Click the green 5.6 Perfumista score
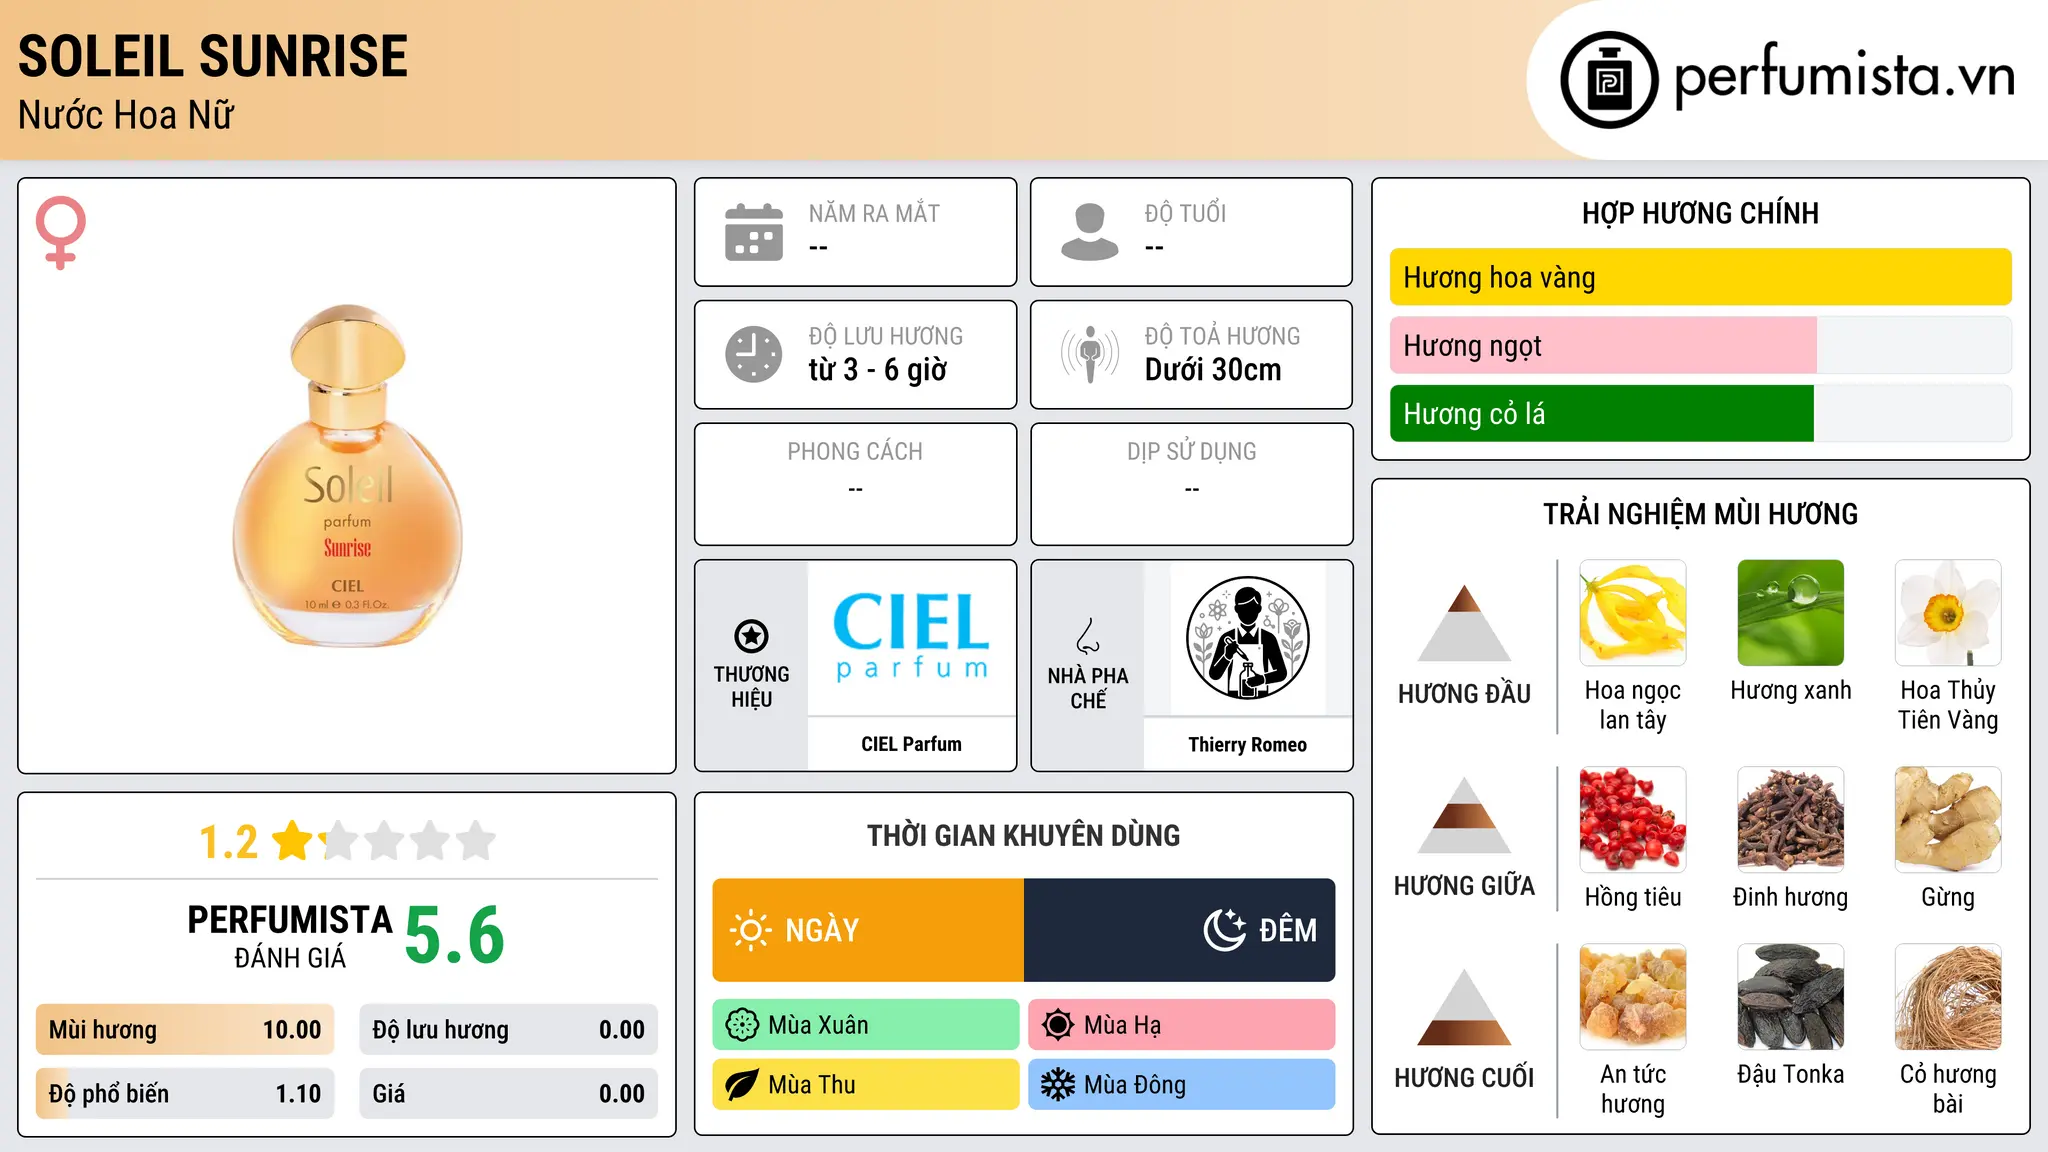The image size is (2048, 1152). click(x=455, y=935)
